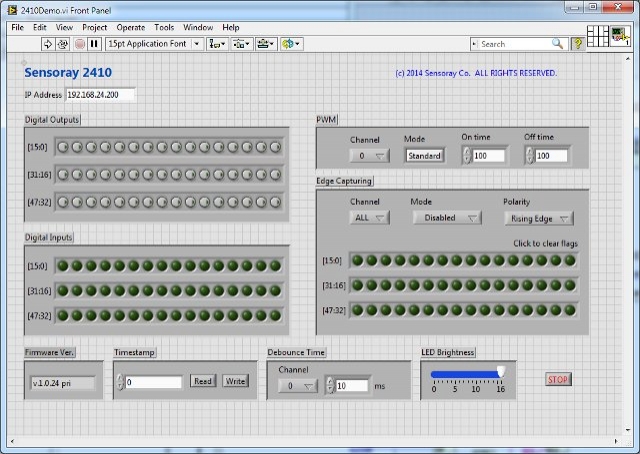Open the Application Font dropdown
The width and height of the screenshot is (640, 454).
(154, 44)
